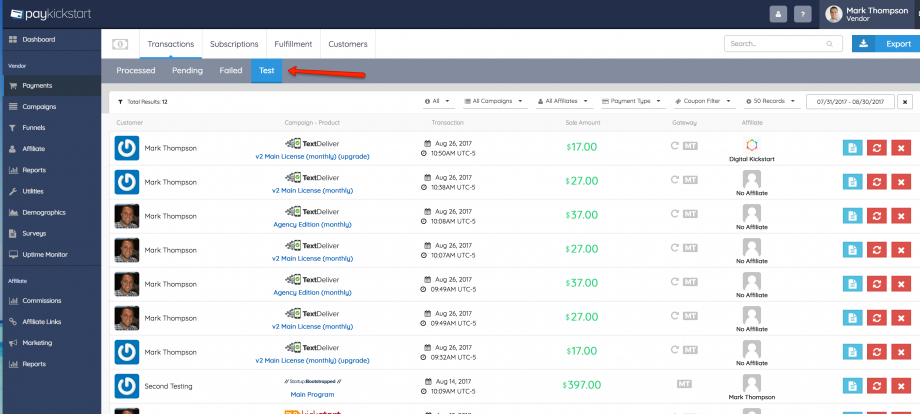Open the 50 Records dropdown
920x414 pixels.
773,101
